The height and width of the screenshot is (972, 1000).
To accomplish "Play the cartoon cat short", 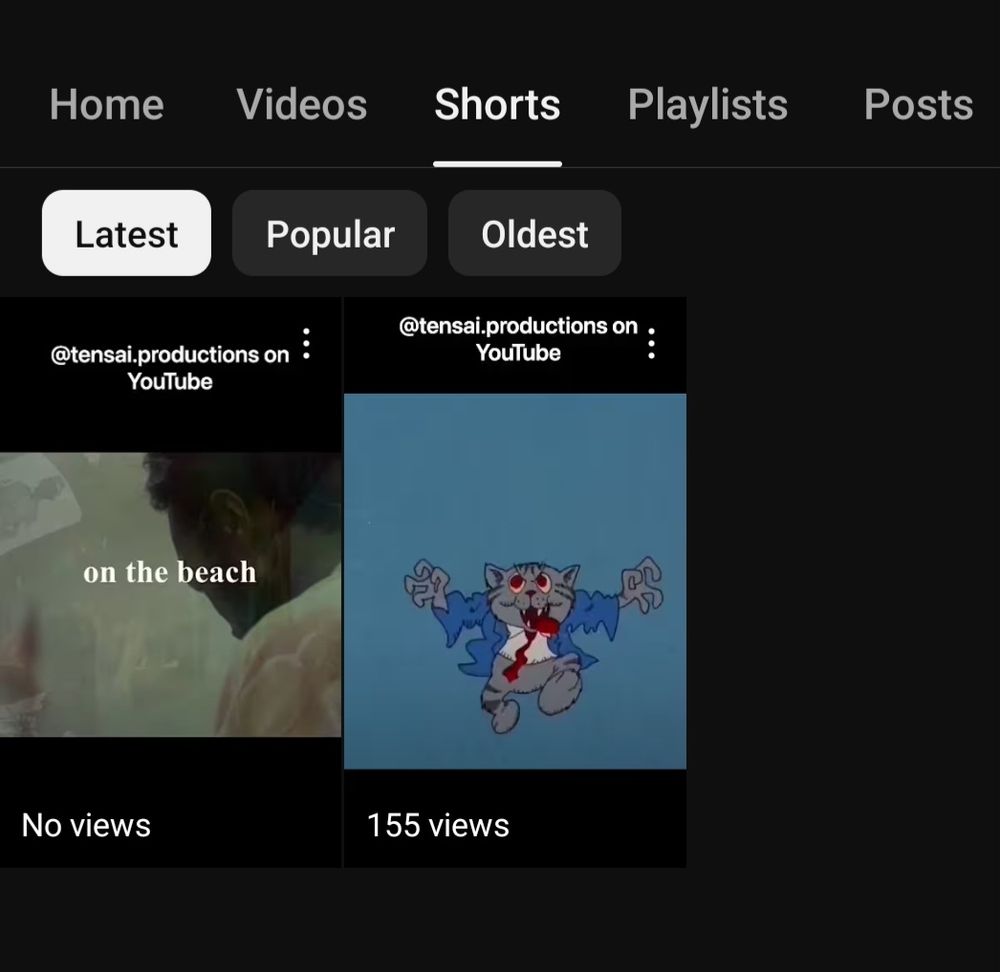I will (x=515, y=581).
